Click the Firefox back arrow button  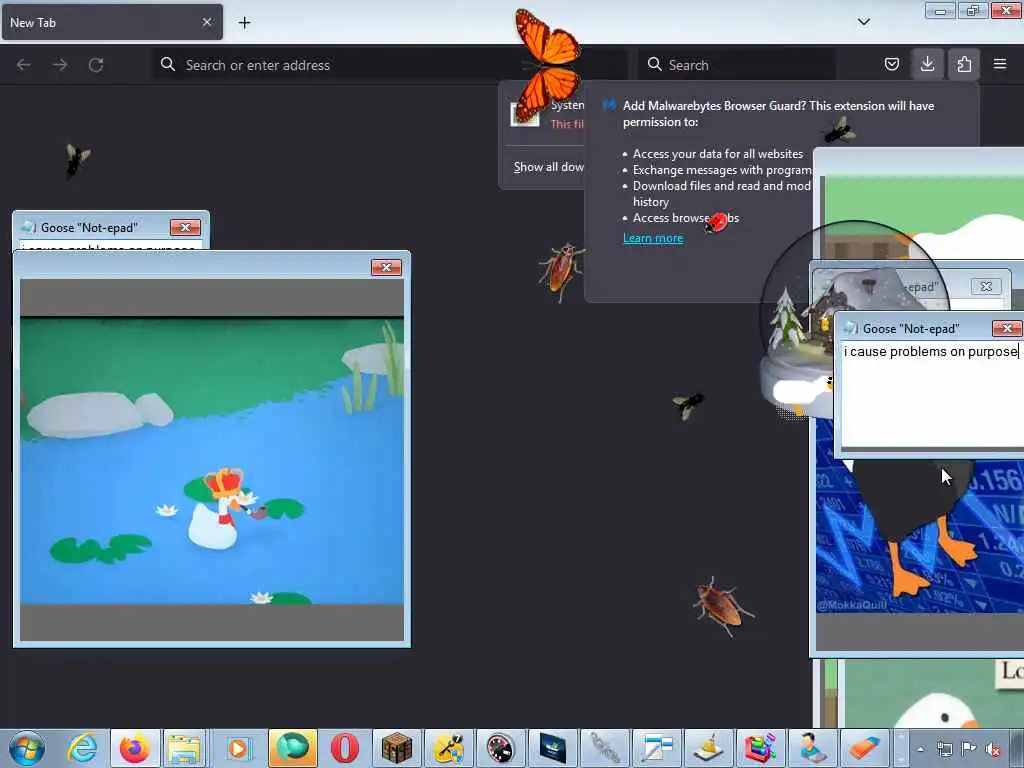24,65
